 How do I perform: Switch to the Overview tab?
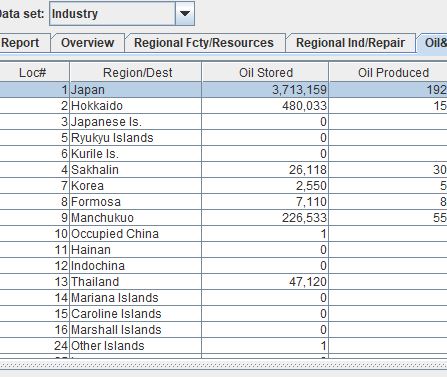[87, 43]
